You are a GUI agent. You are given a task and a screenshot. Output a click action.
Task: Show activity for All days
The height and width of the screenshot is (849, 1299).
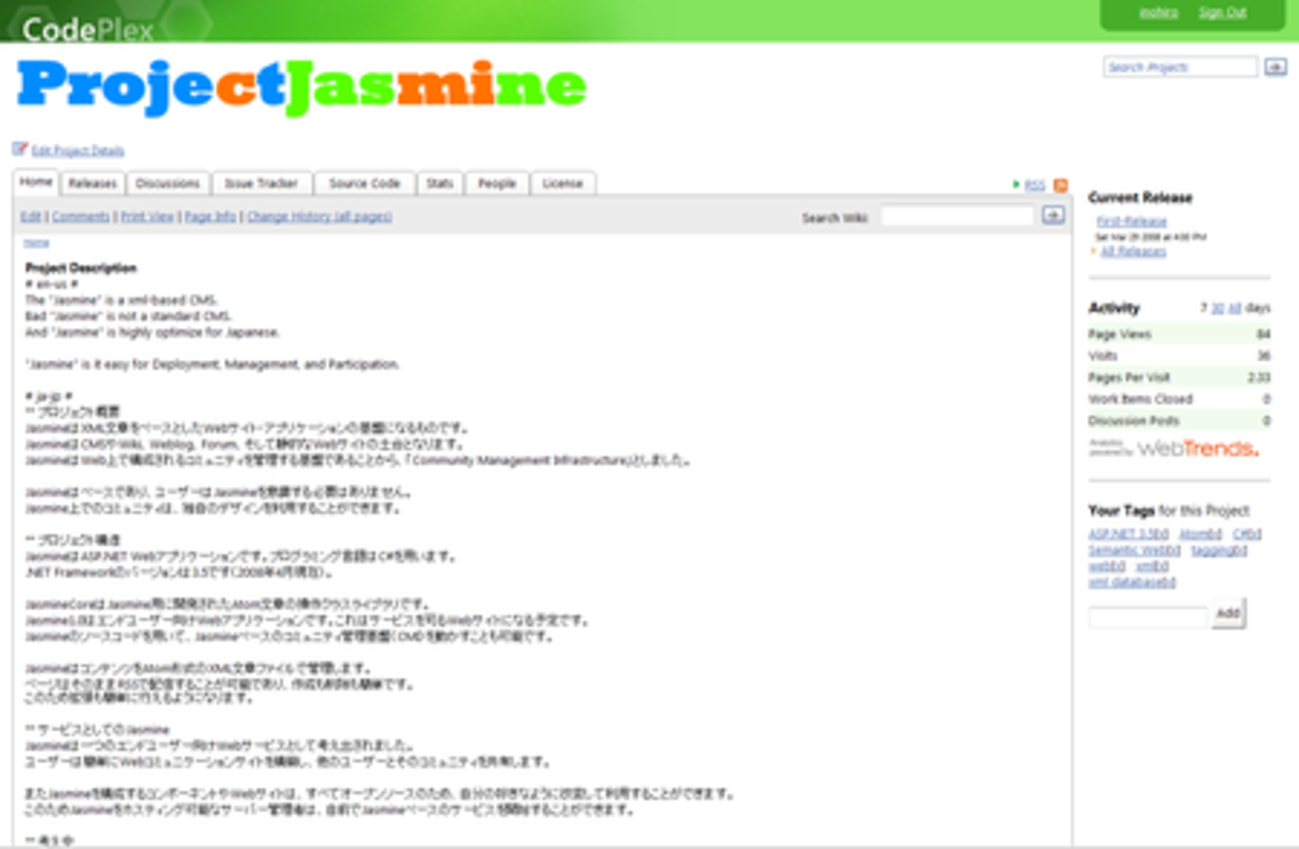click(1234, 308)
